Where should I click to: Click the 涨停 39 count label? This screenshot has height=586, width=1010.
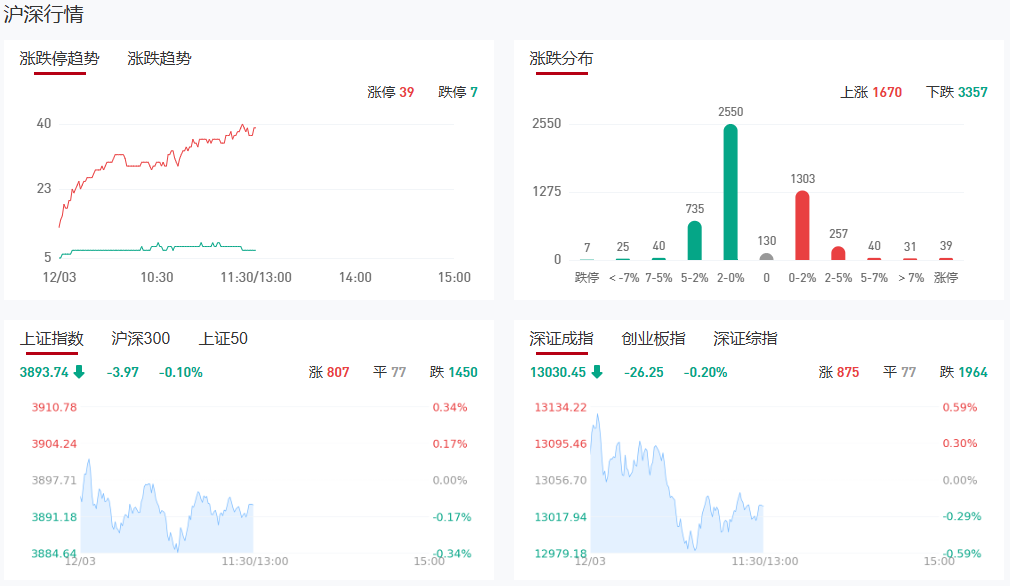pyautogui.click(x=391, y=92)
